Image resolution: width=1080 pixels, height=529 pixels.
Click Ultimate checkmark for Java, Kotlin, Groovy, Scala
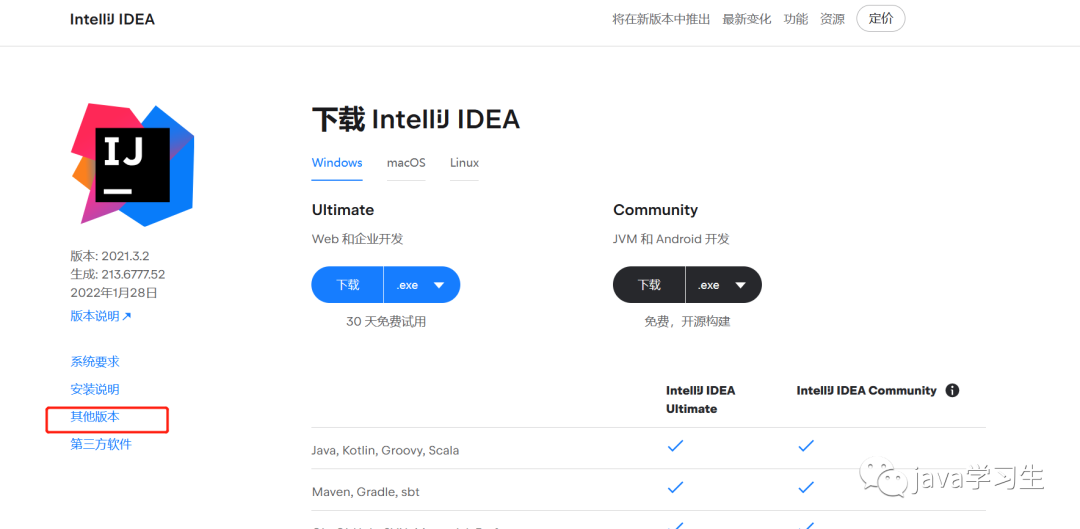675,446
